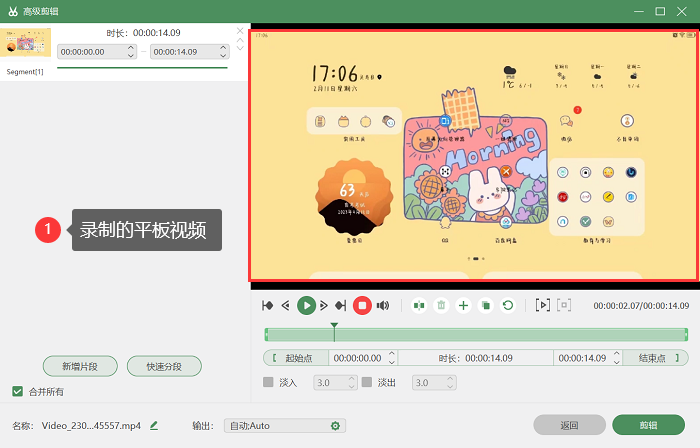Remove Segment[1] with the X
This screenshot has height=448, width=700.
[x=240, y=31]
